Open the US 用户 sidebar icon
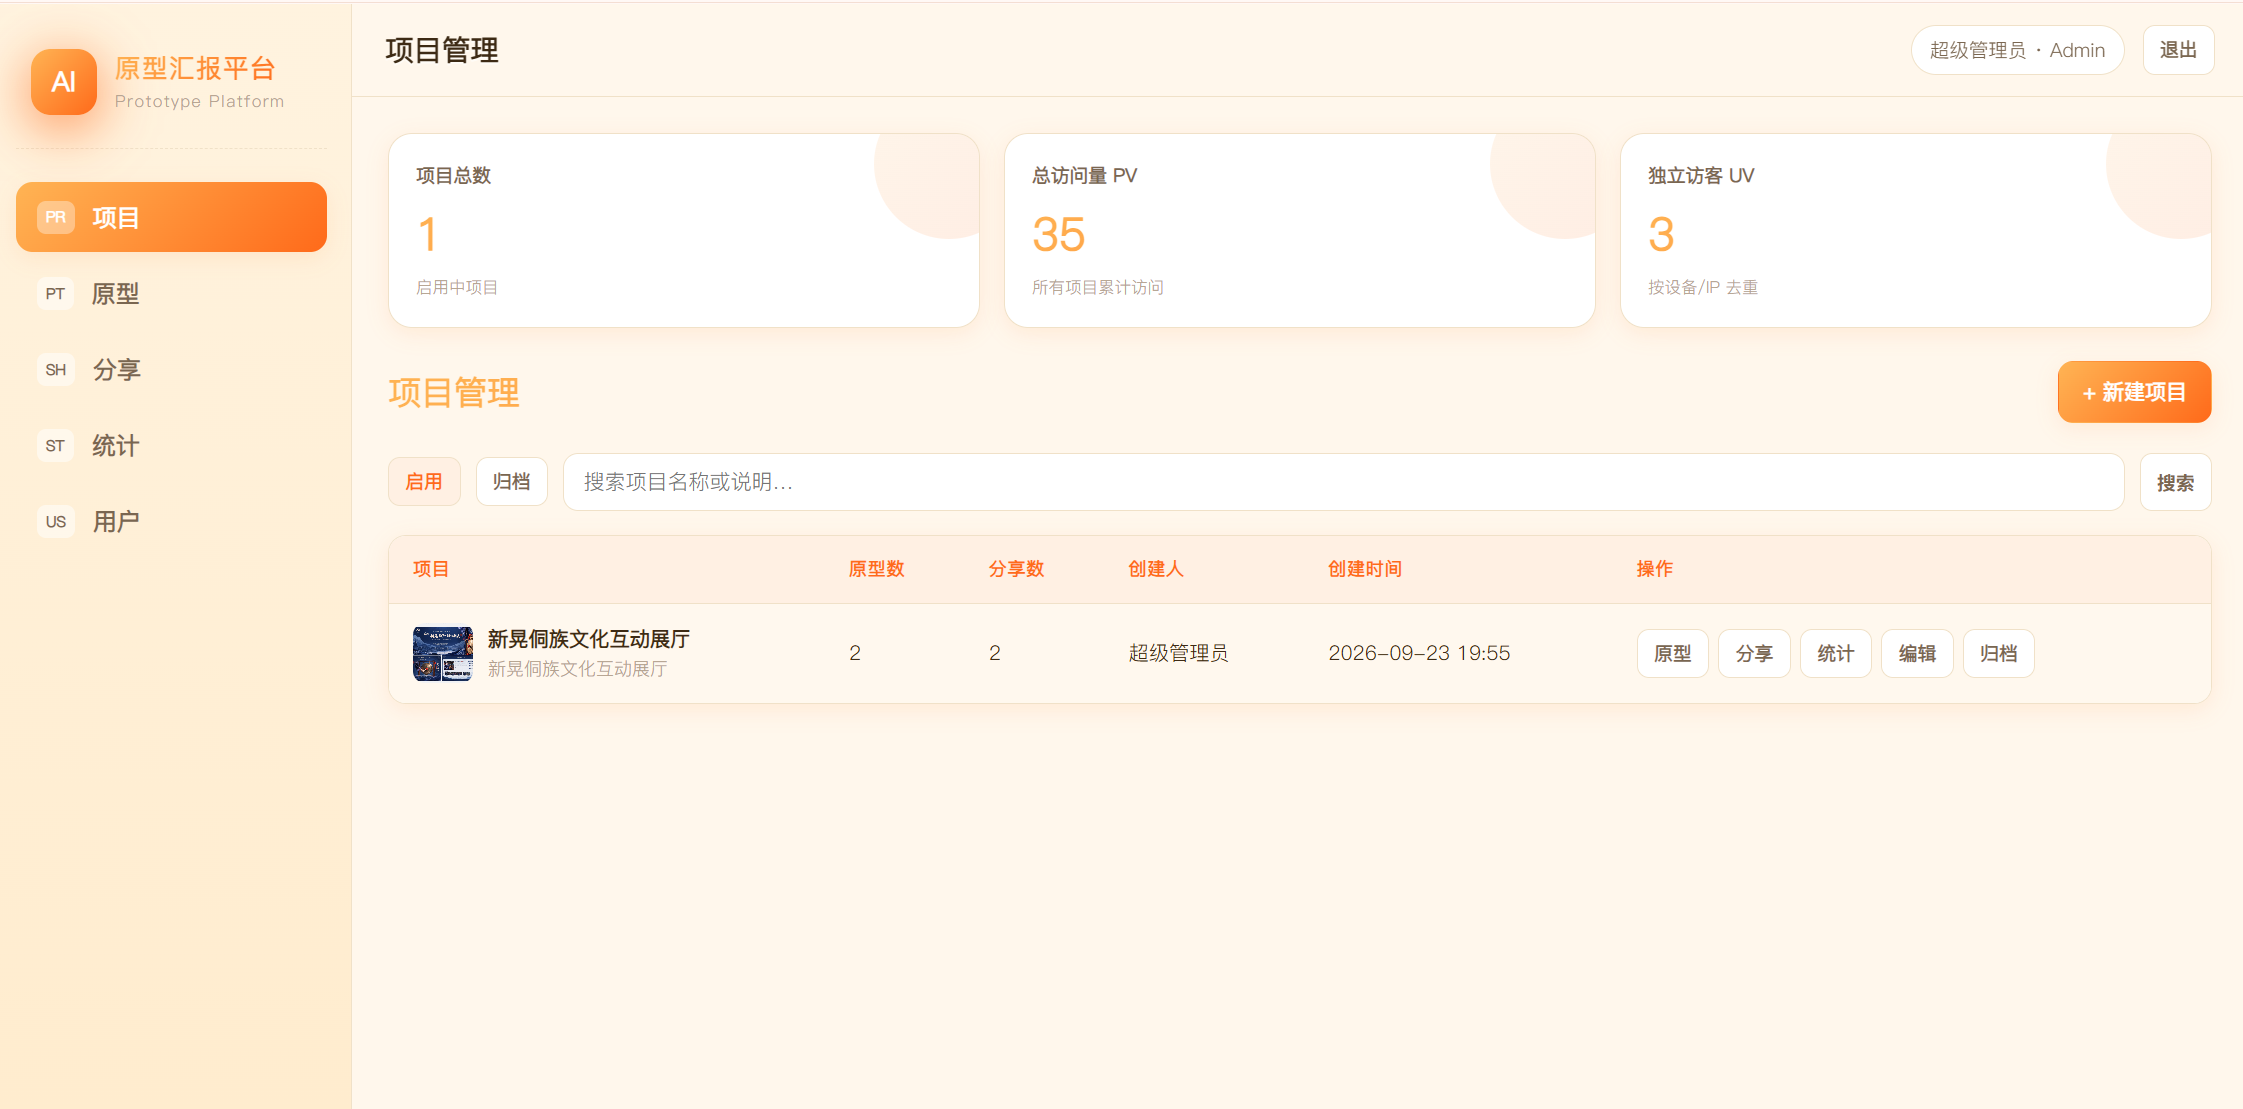Screen dimensions: 2243x1109 point(56,521)
